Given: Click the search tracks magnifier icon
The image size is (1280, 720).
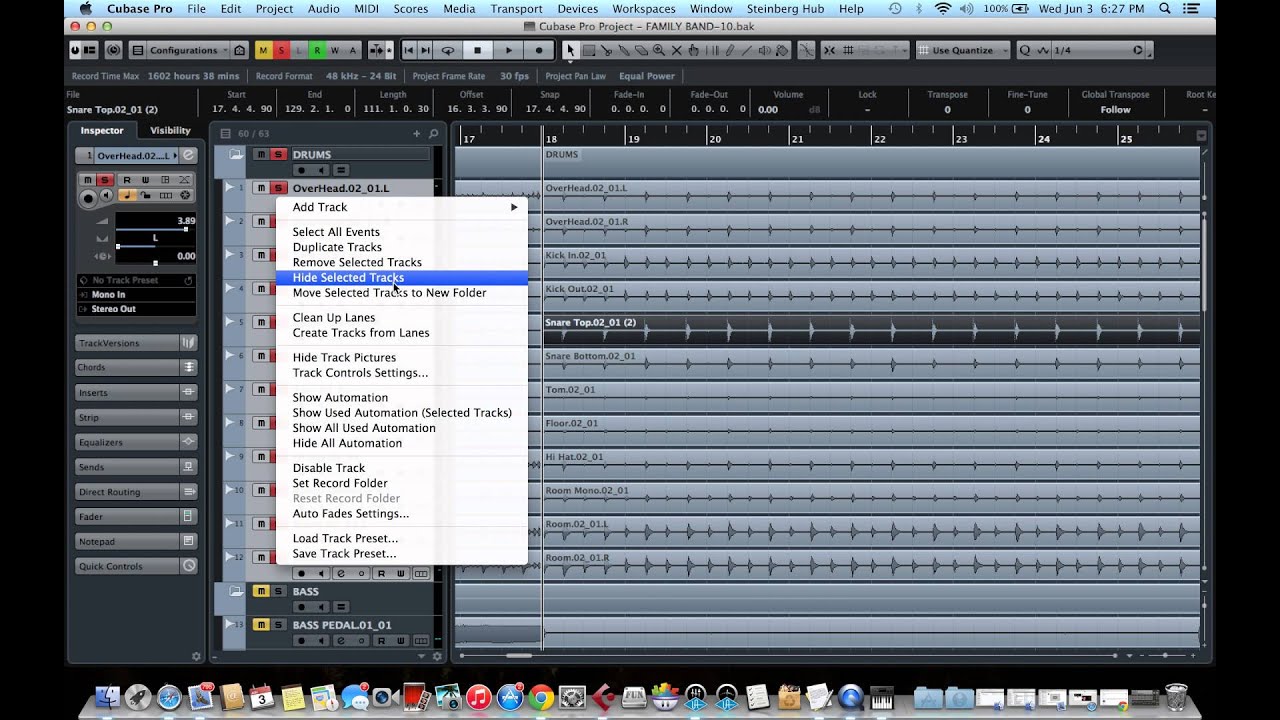Looking at the screenshot, I should point(433,133).
